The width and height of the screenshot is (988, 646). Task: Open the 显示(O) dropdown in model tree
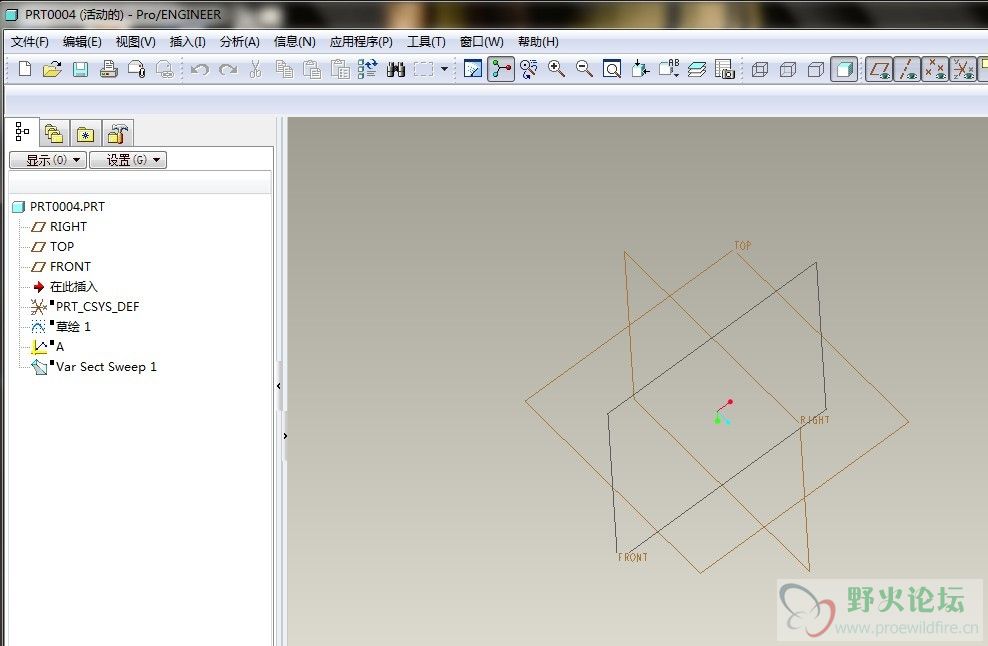point(48,160)
